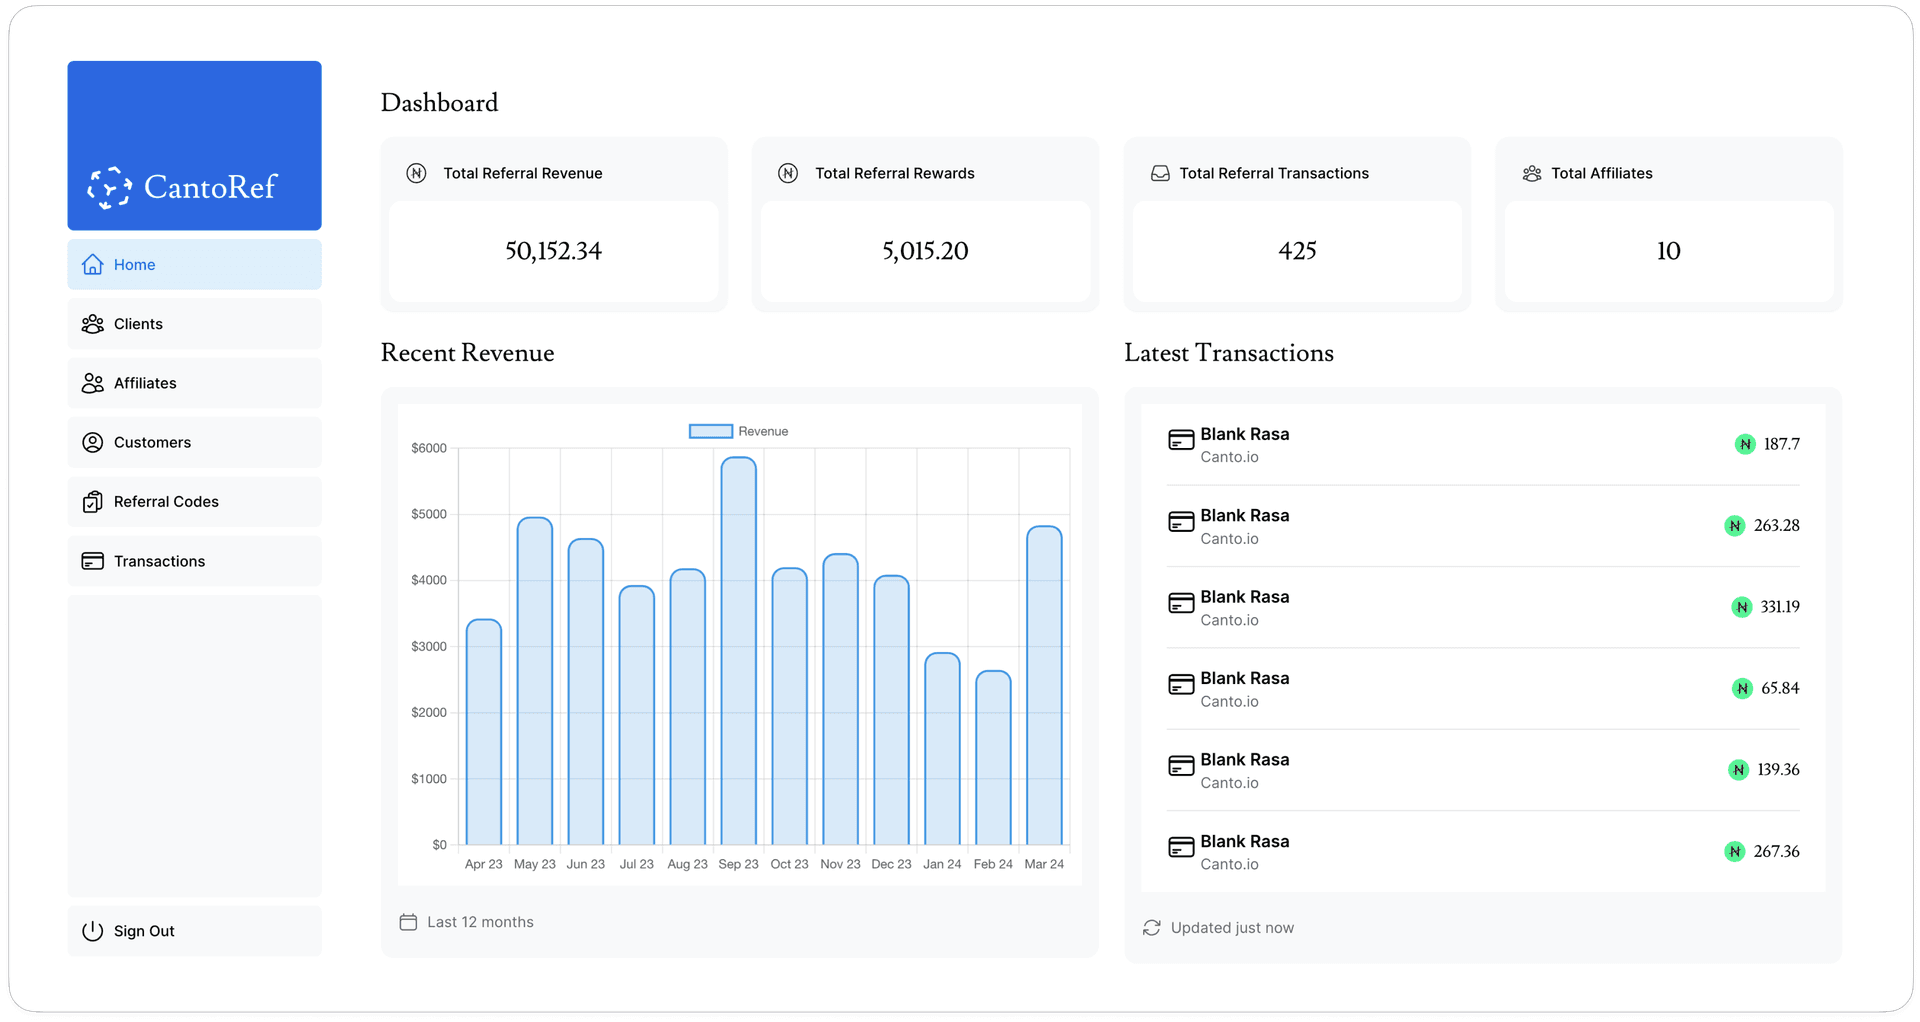Click the Referral Codes clipboard icon
The image size is (1920, 1022).
93,502
